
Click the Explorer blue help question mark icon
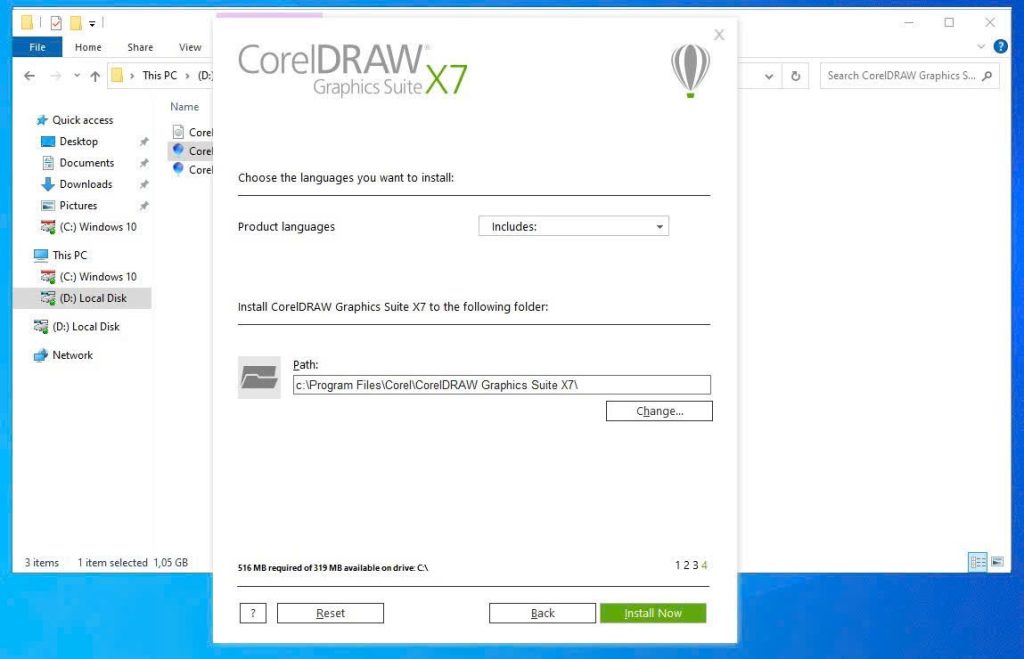tap(1000, 47)
